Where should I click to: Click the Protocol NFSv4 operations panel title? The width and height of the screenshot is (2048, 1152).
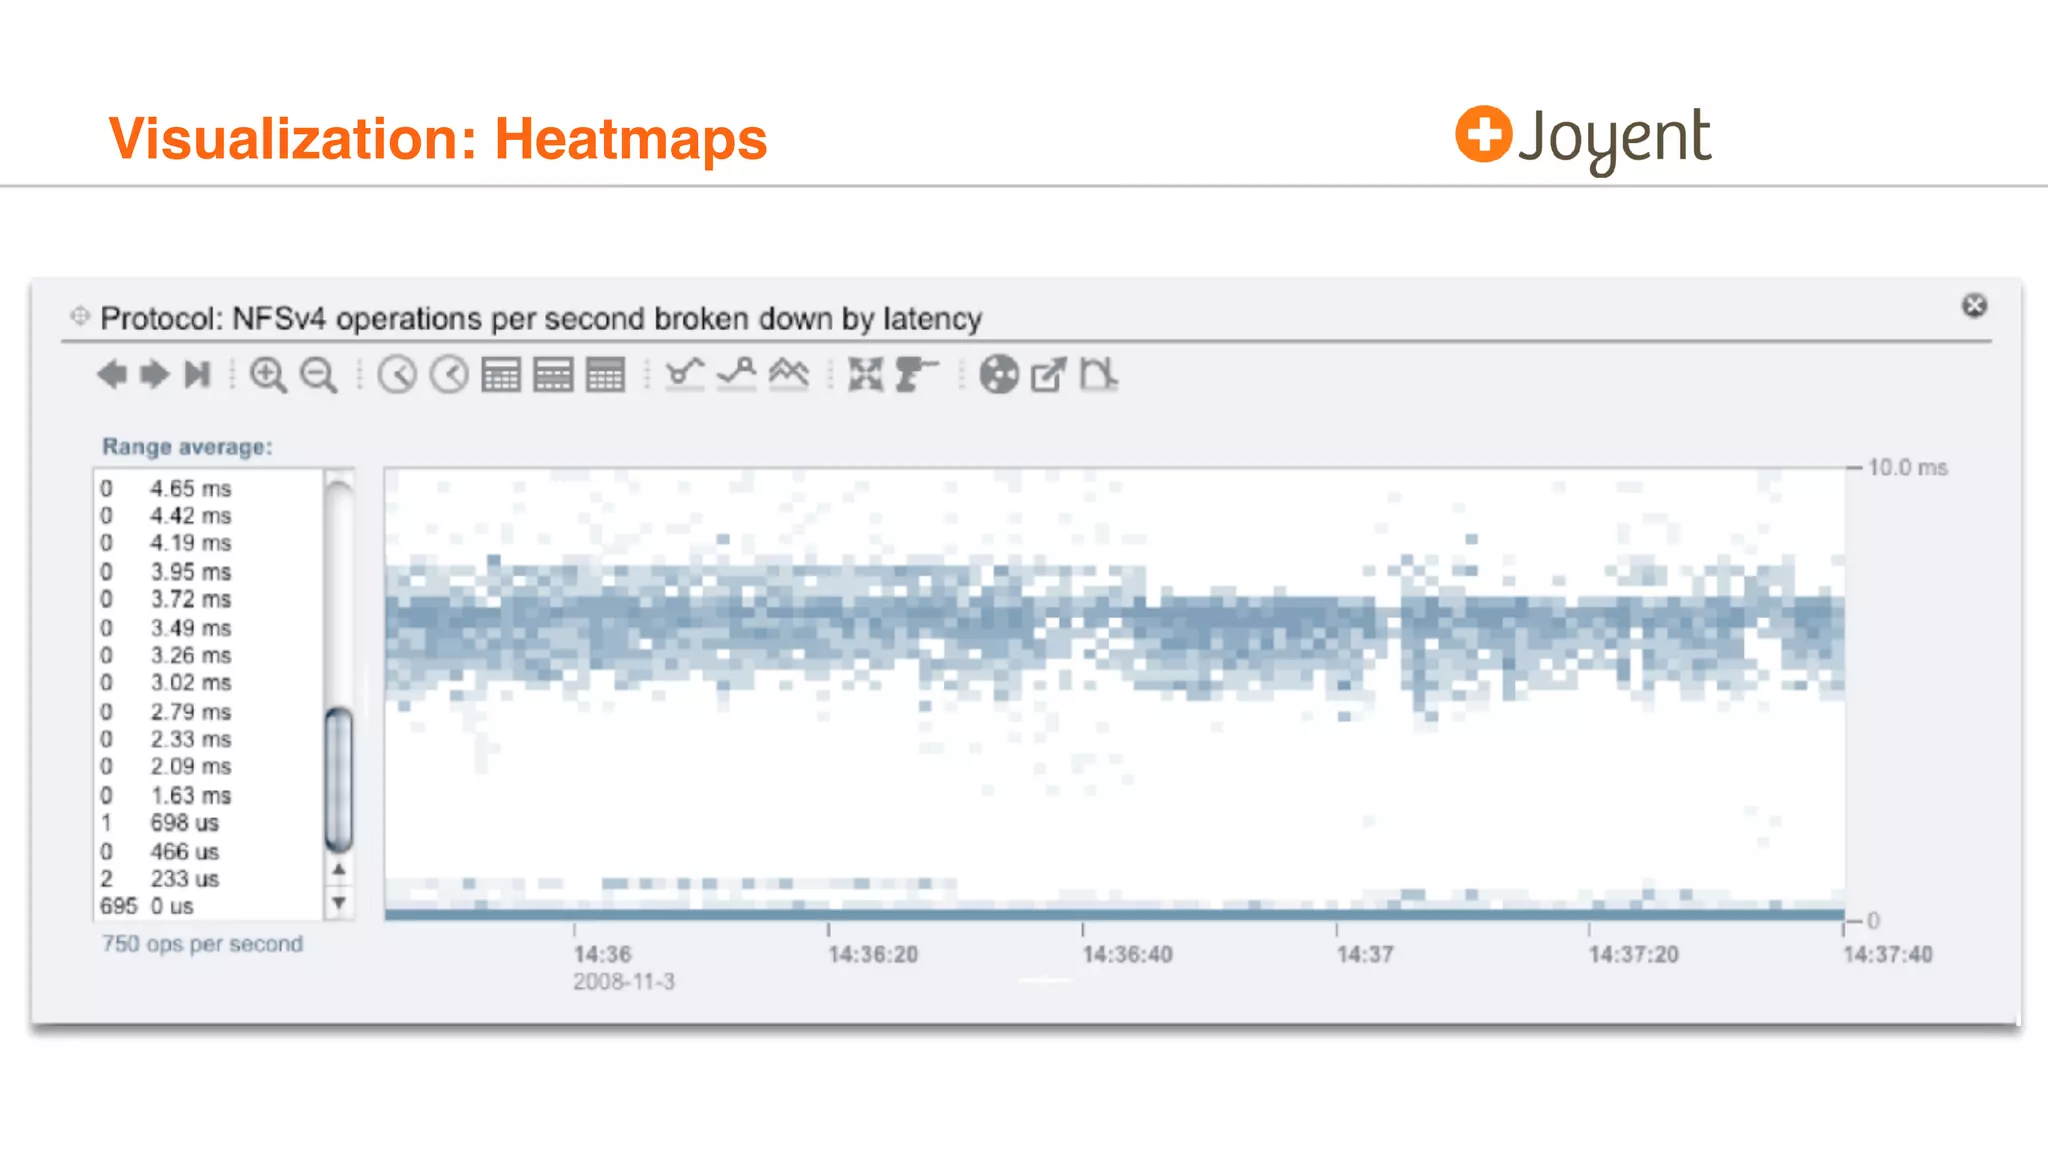[x=541, y=318]
